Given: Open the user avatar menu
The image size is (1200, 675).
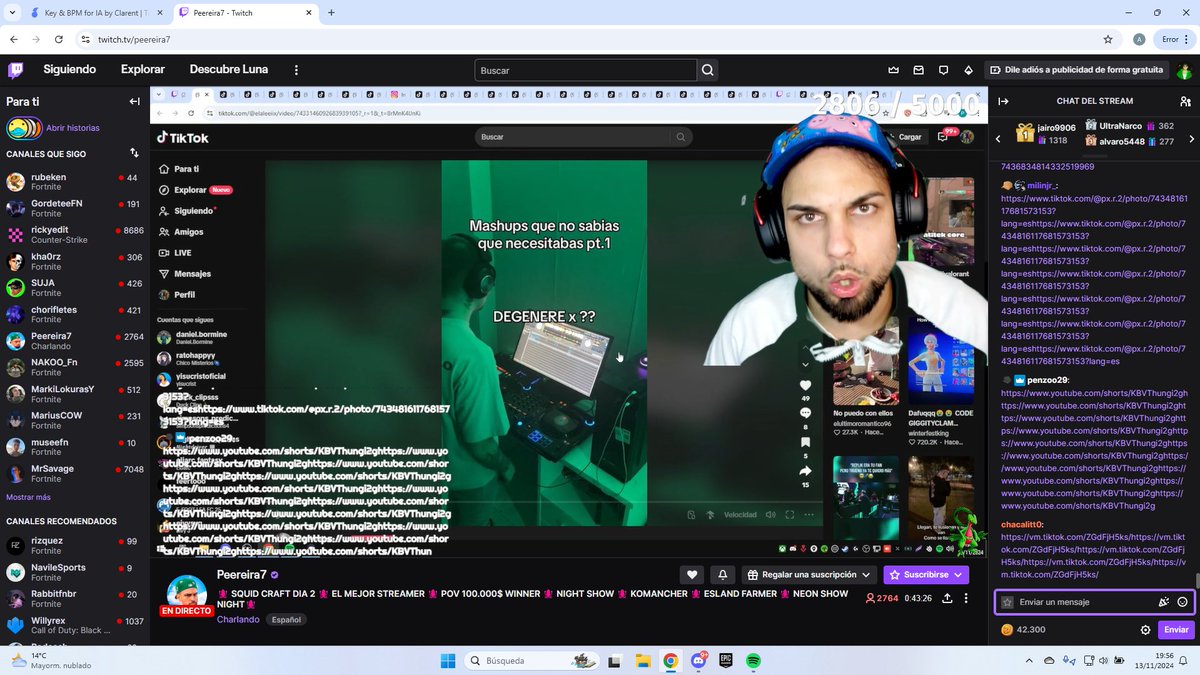Looking at the screenshot, I should coord(1184,70).
